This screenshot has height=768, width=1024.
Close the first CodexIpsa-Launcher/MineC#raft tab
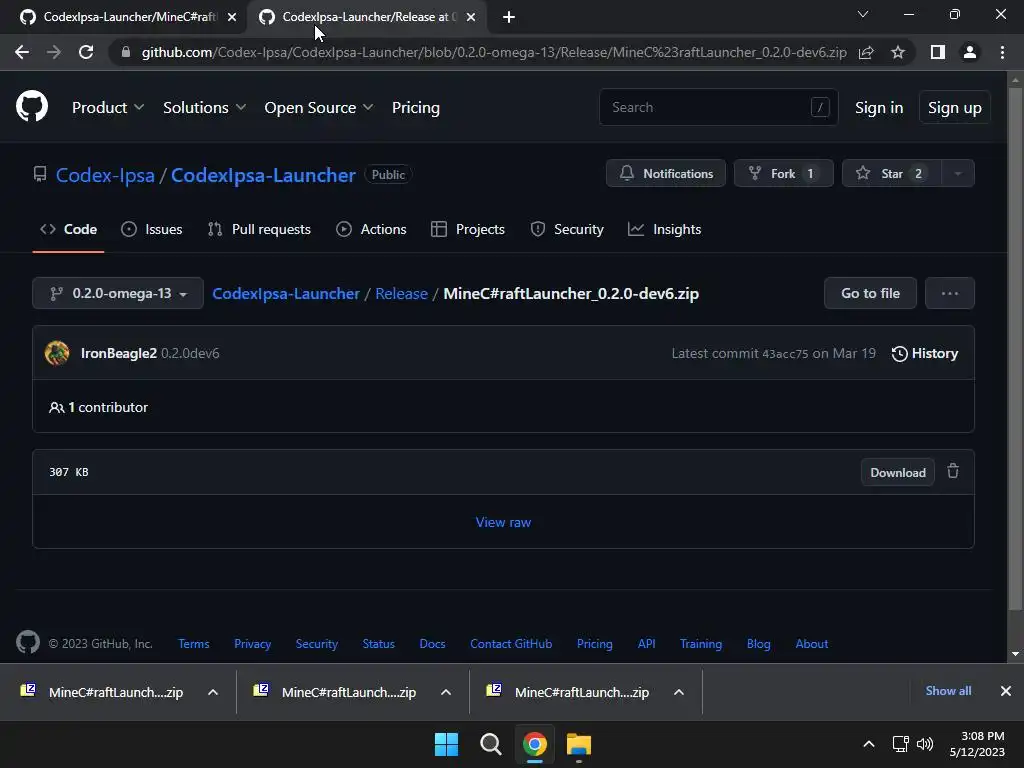(232, 17)
